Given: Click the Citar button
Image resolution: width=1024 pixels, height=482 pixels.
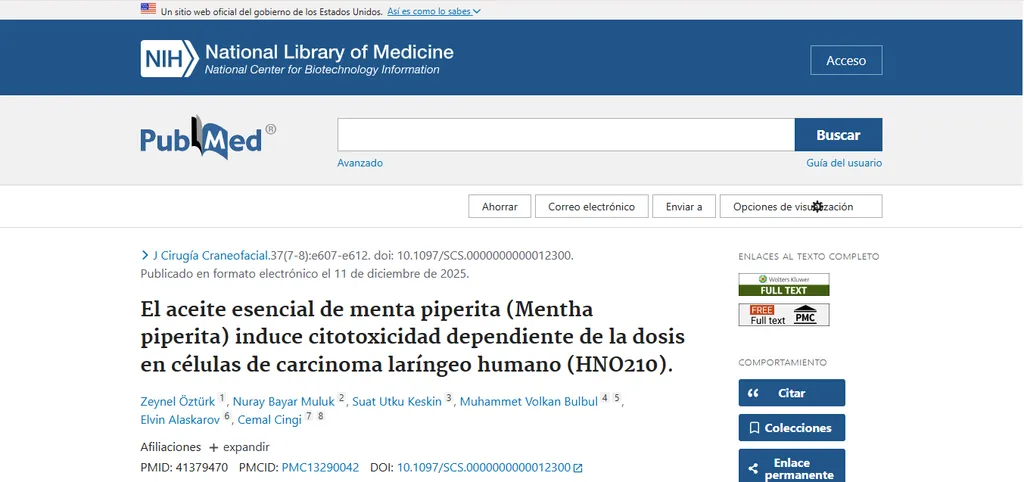Looking at the screenshot, I should 792,393.
